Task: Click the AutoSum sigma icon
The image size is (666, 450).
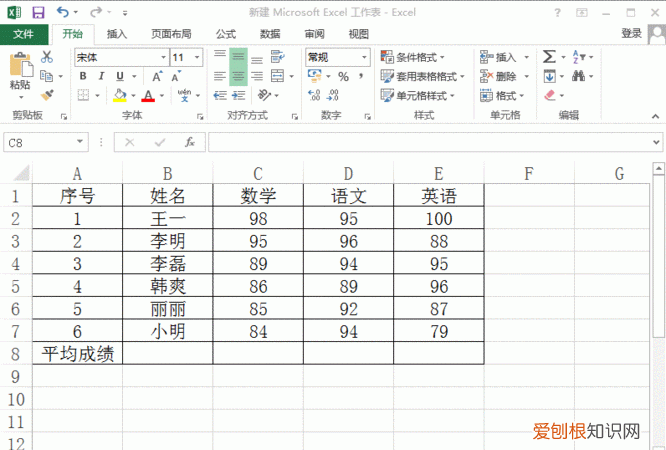Action: 549,57
